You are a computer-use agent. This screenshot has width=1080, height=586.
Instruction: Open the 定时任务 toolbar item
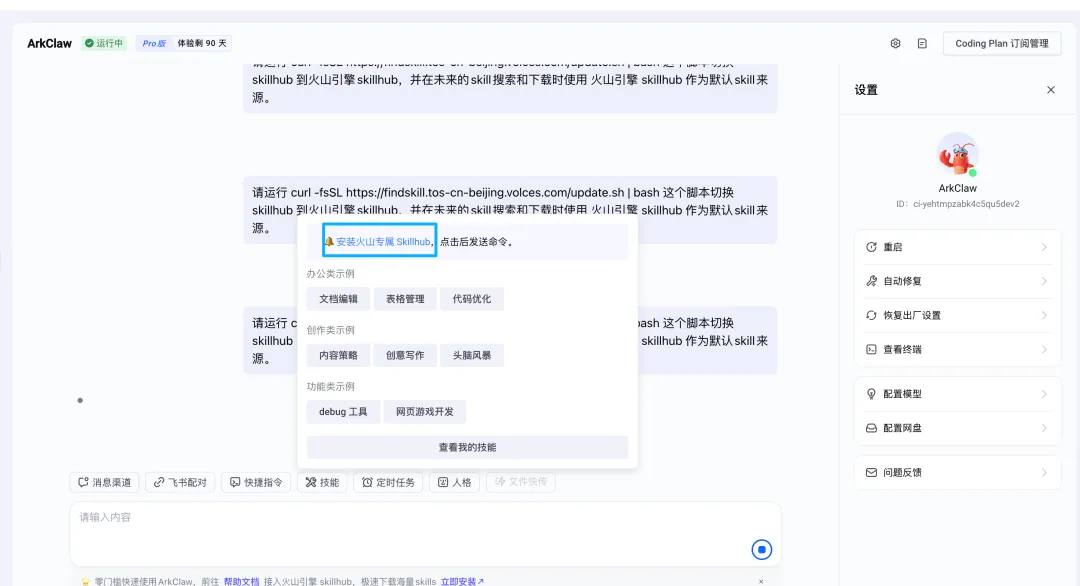[x=388, y=482]
